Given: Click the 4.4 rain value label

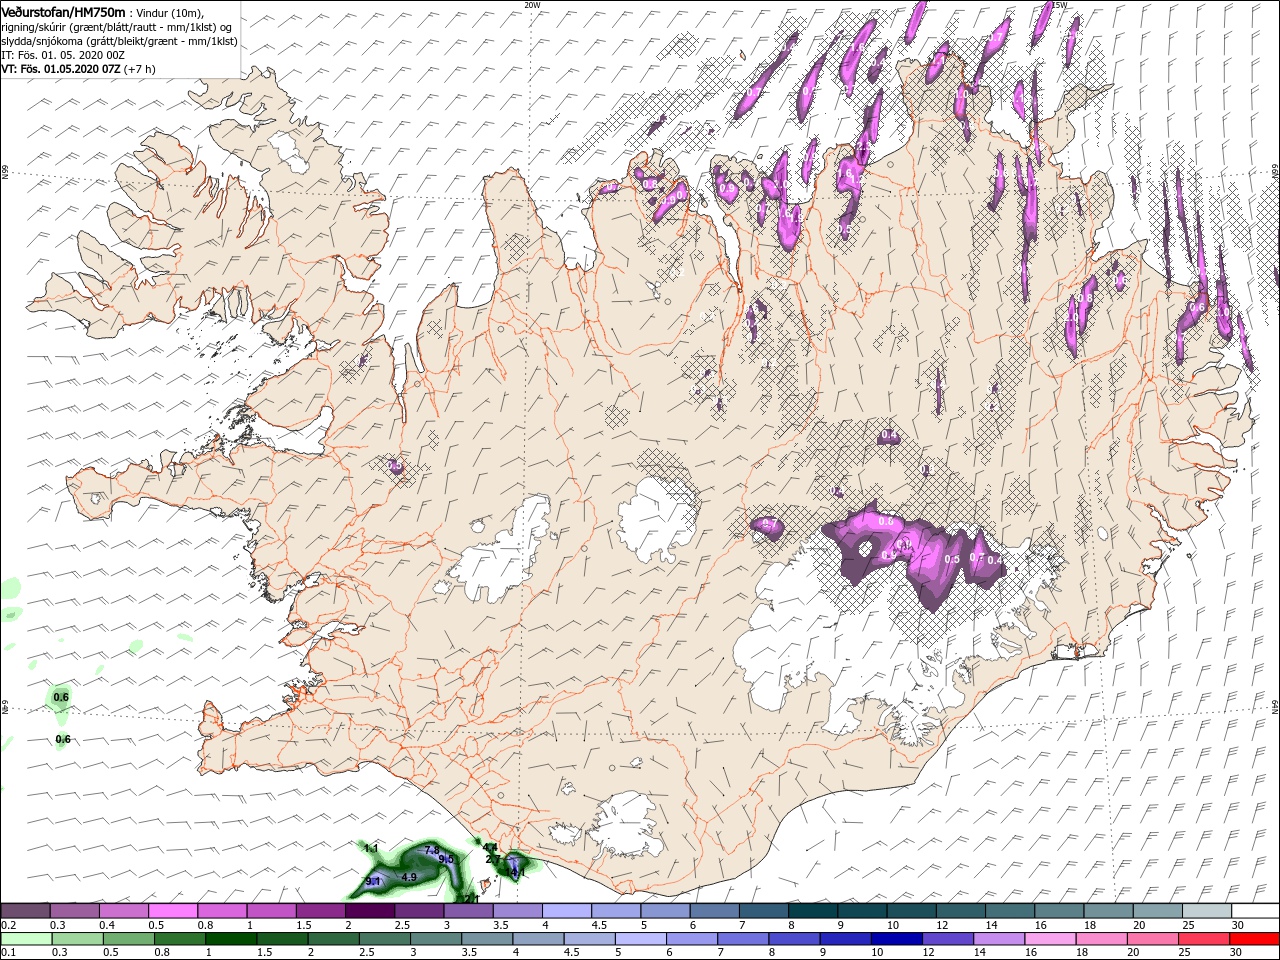Looking at the screenshot, I should click(x=490, y=847).
